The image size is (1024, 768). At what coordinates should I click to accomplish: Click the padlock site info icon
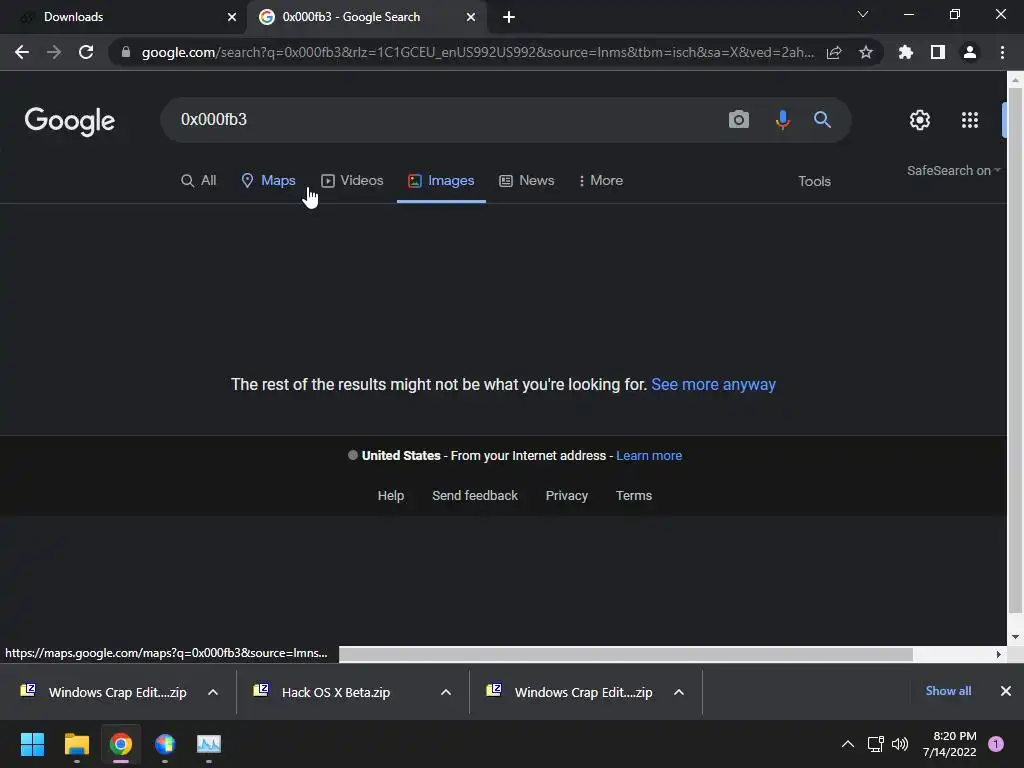click(126, 52)
